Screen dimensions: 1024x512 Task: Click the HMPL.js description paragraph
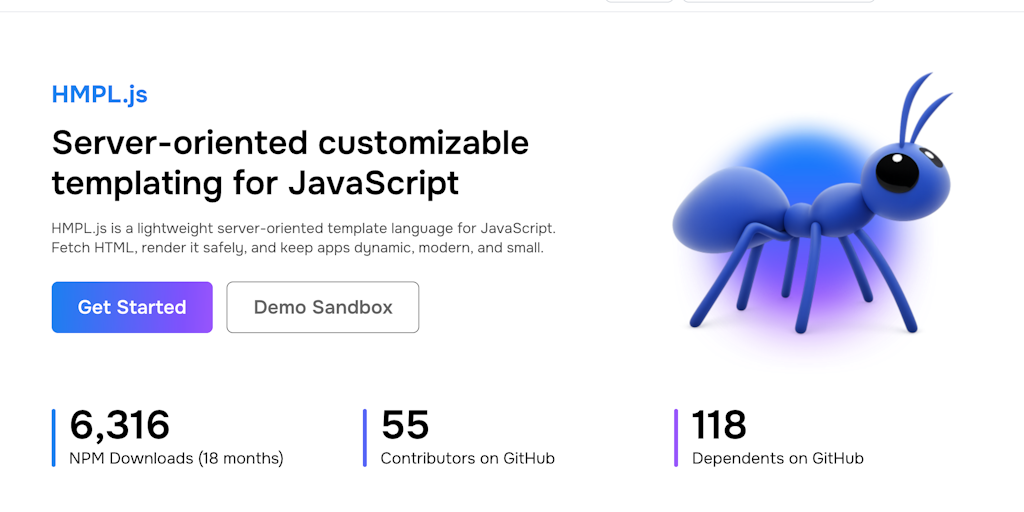[x=303, y=238]
